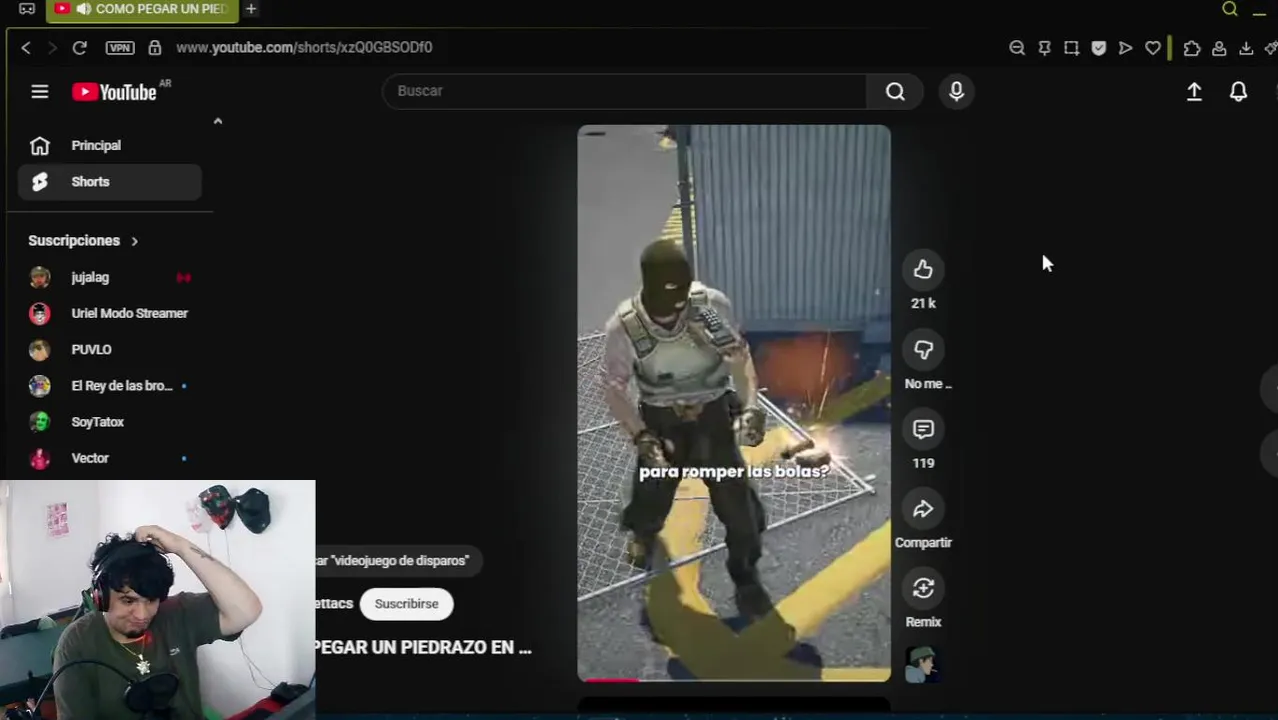This screenshot has width=1278, height=720.
Task: Open the browser profile account icon
Action: tap(1219, 47)
